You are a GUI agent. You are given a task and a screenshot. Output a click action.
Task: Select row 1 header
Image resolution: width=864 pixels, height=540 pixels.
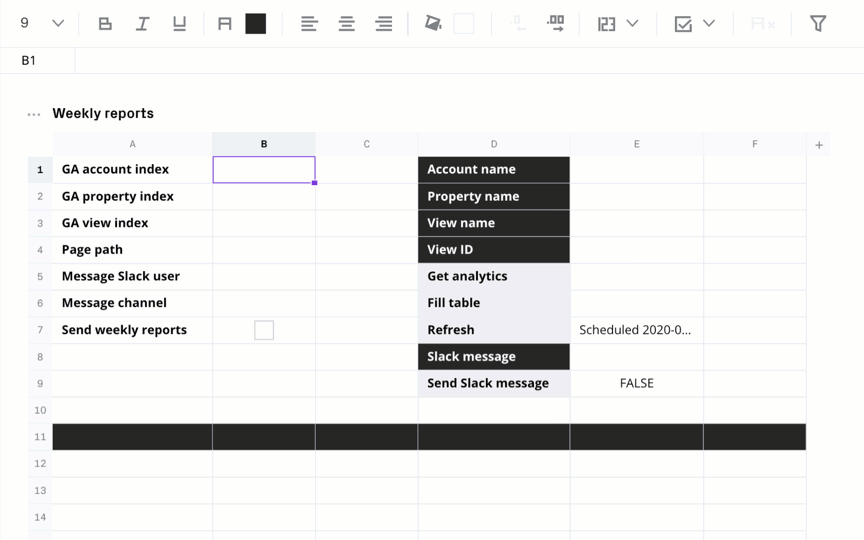(40, 170)
